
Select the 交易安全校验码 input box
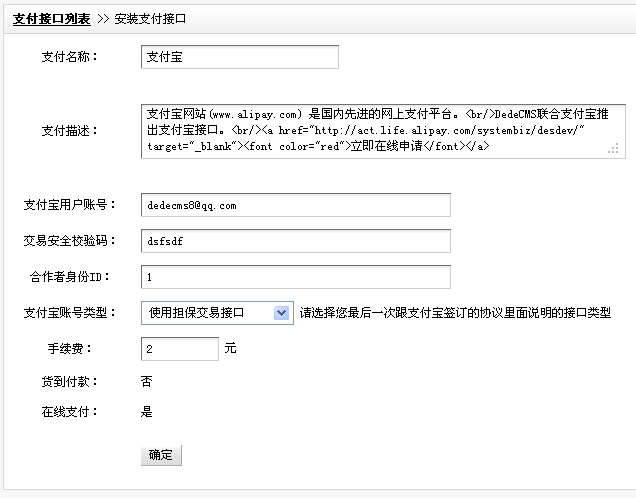296,241
